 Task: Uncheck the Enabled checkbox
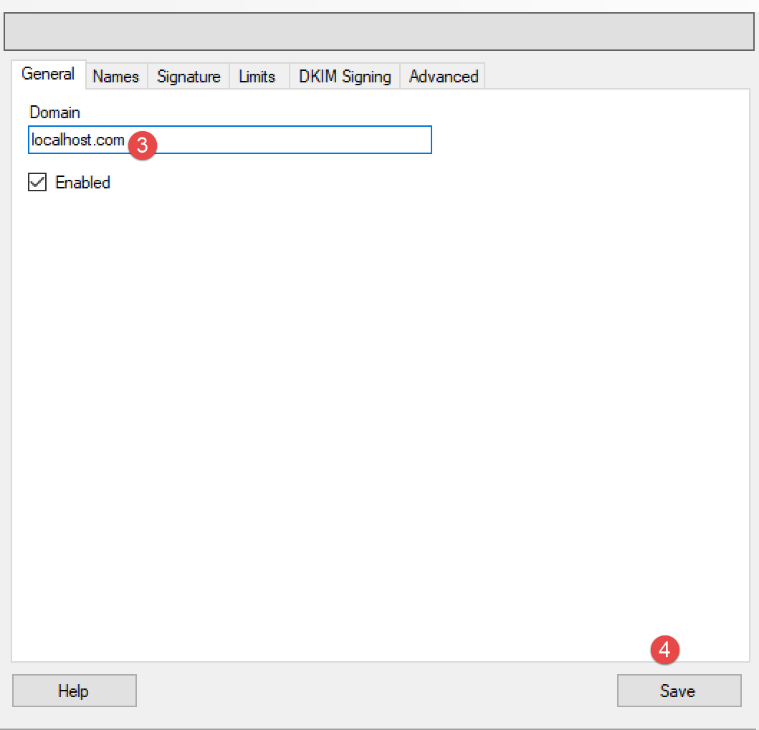38,182
